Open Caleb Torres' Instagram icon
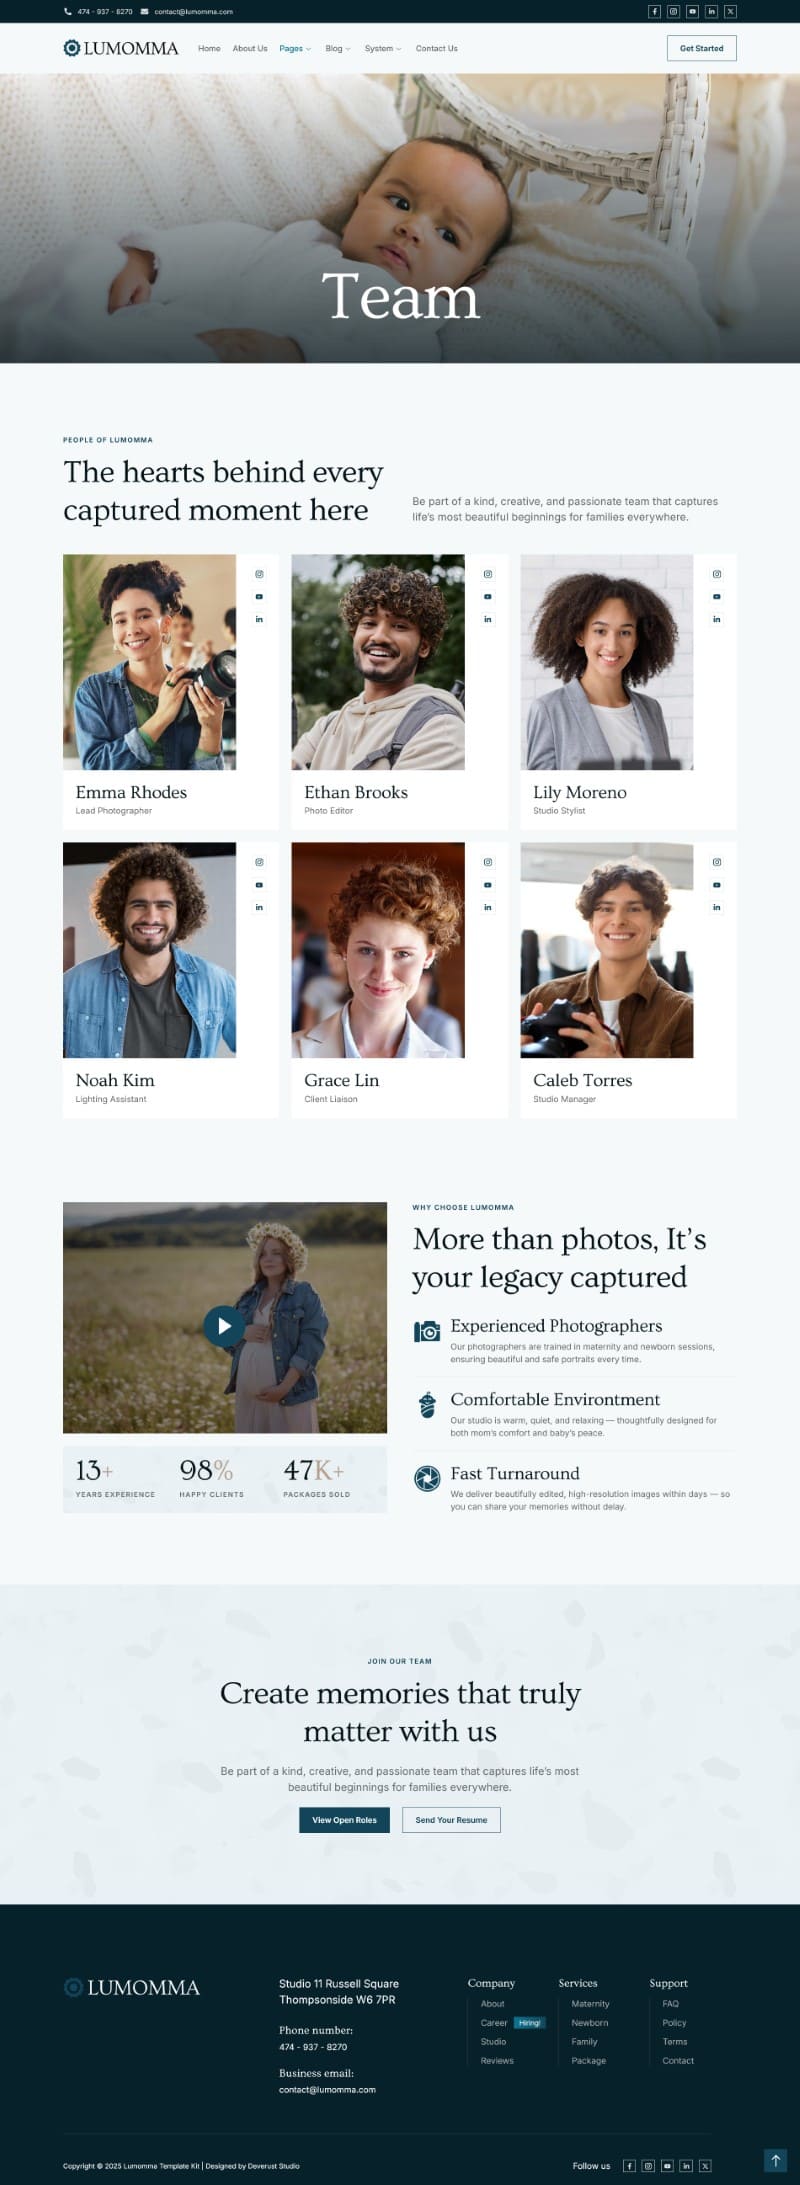The height and width of the screenshot is (2185, 800). click(x=717, y=862)
